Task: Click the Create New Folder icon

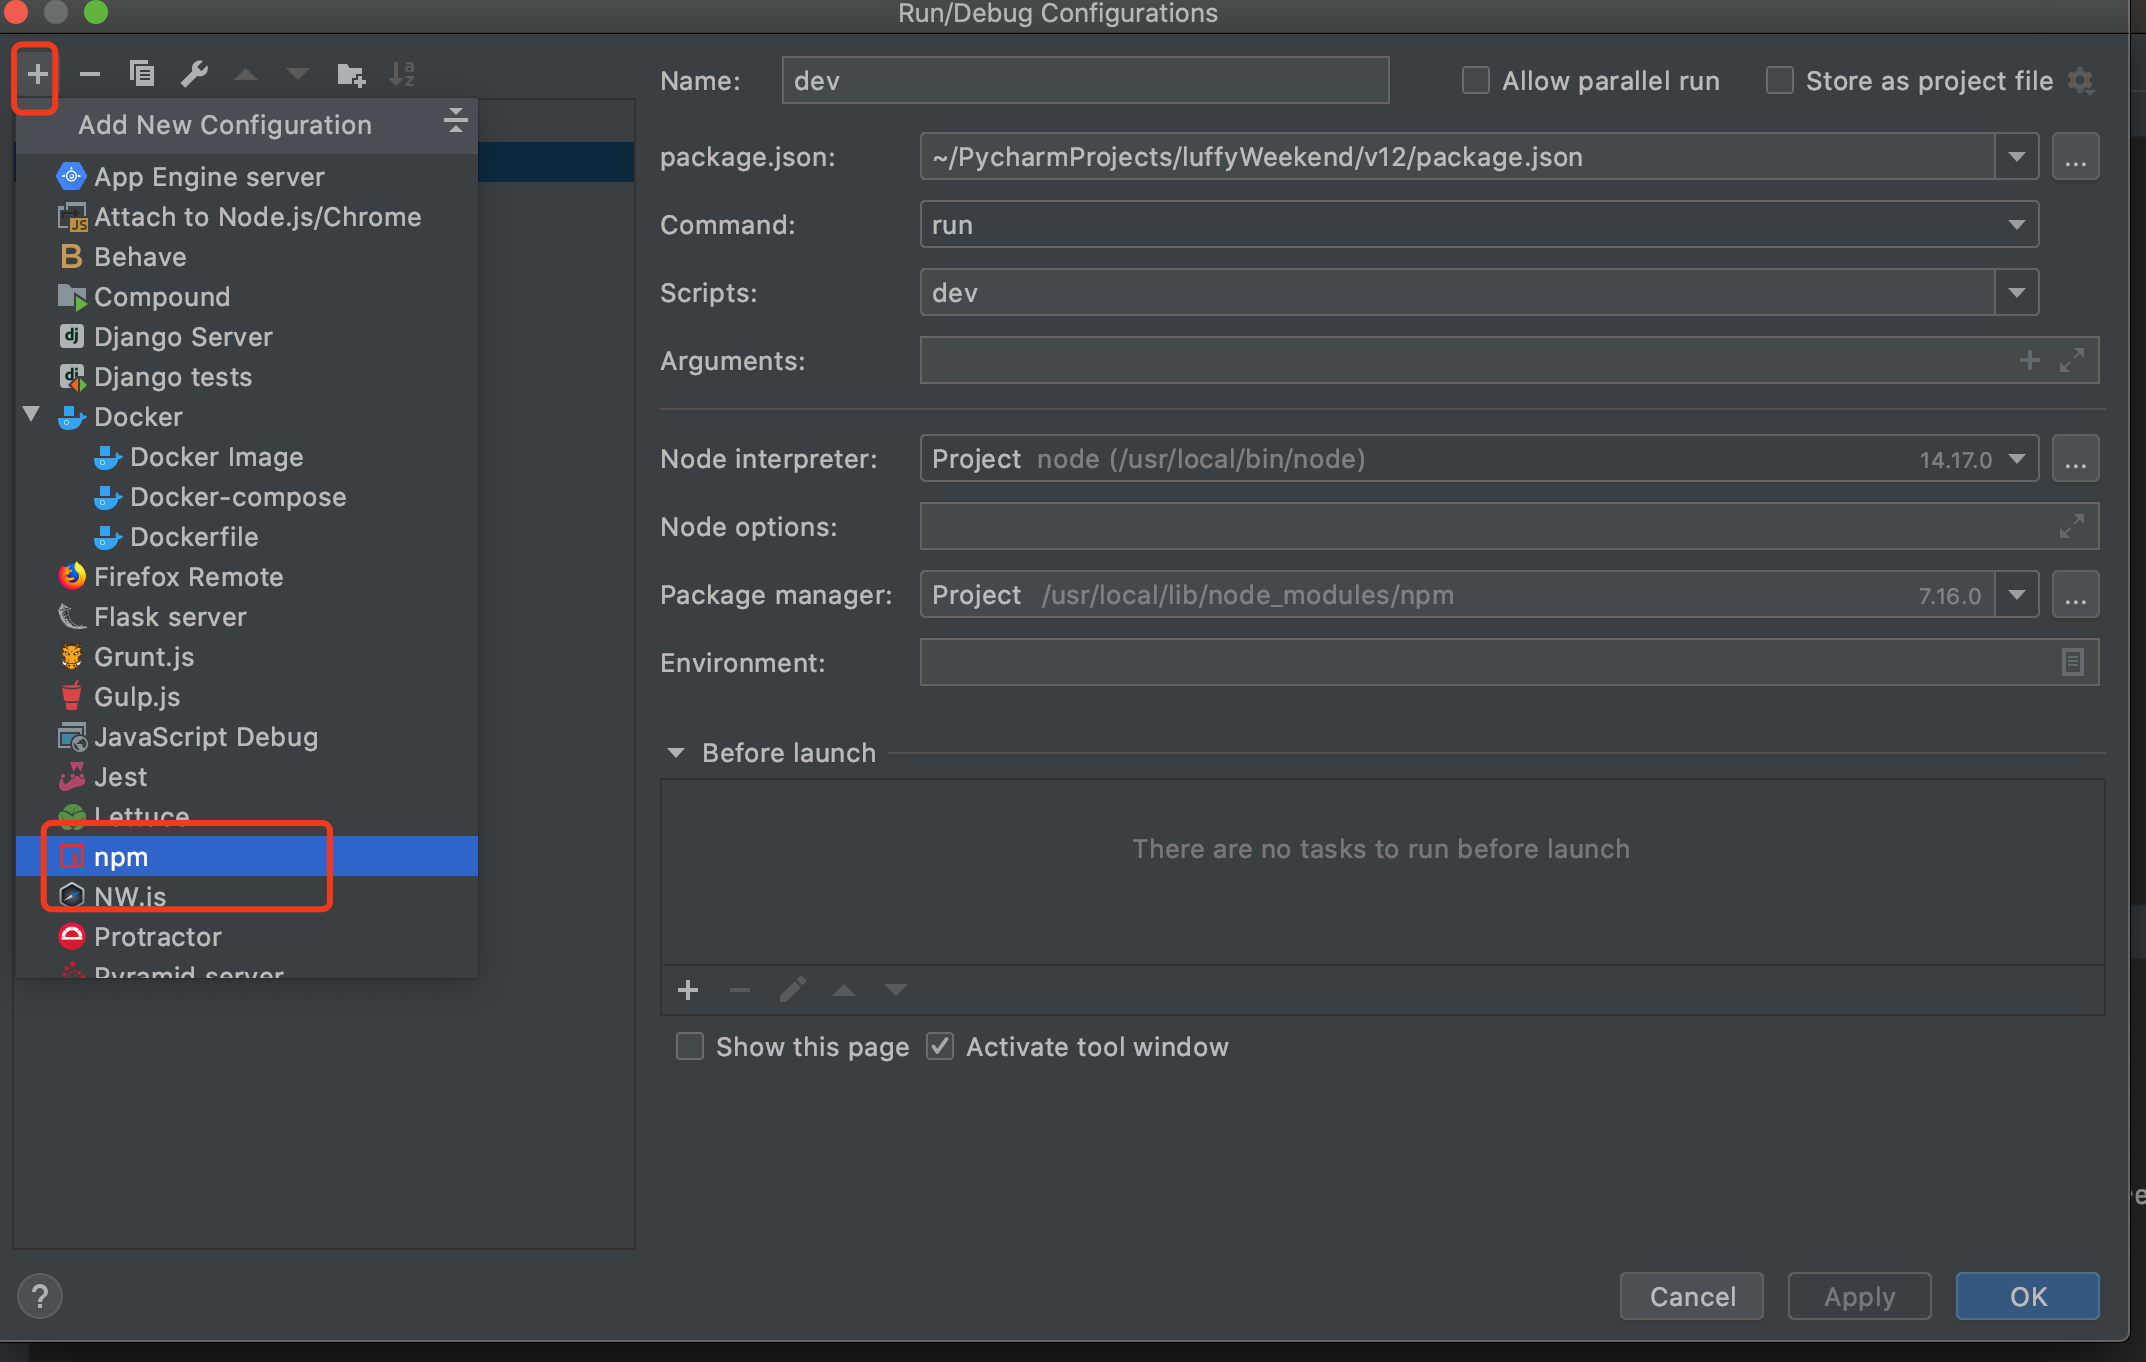Action: (x=351, y=74)
